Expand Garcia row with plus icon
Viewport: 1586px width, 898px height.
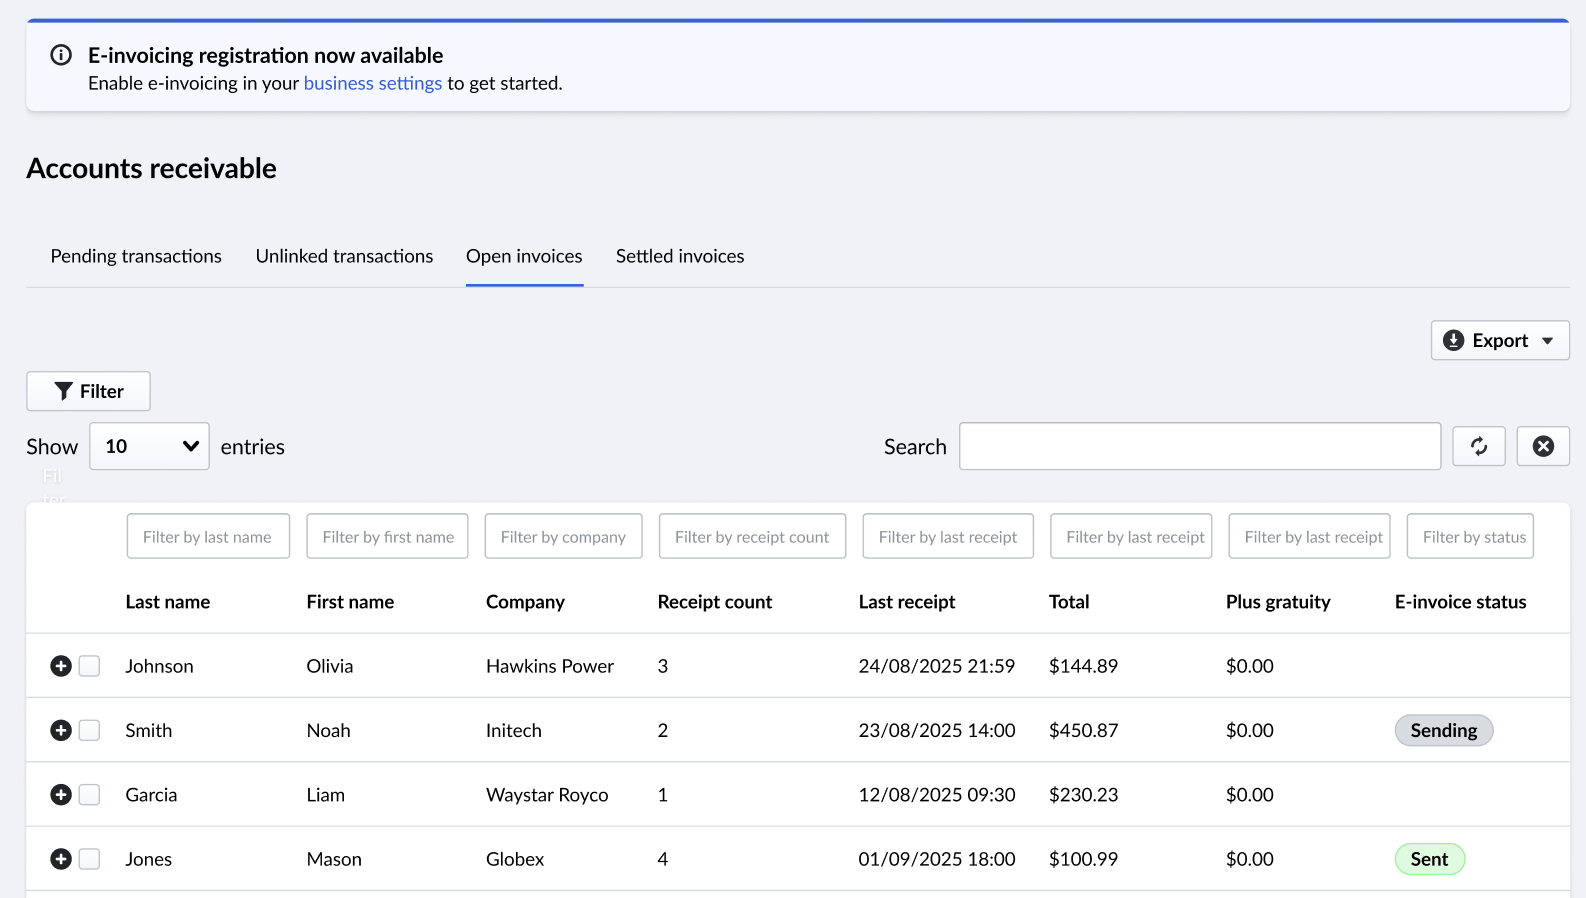[x=61, y=795]
